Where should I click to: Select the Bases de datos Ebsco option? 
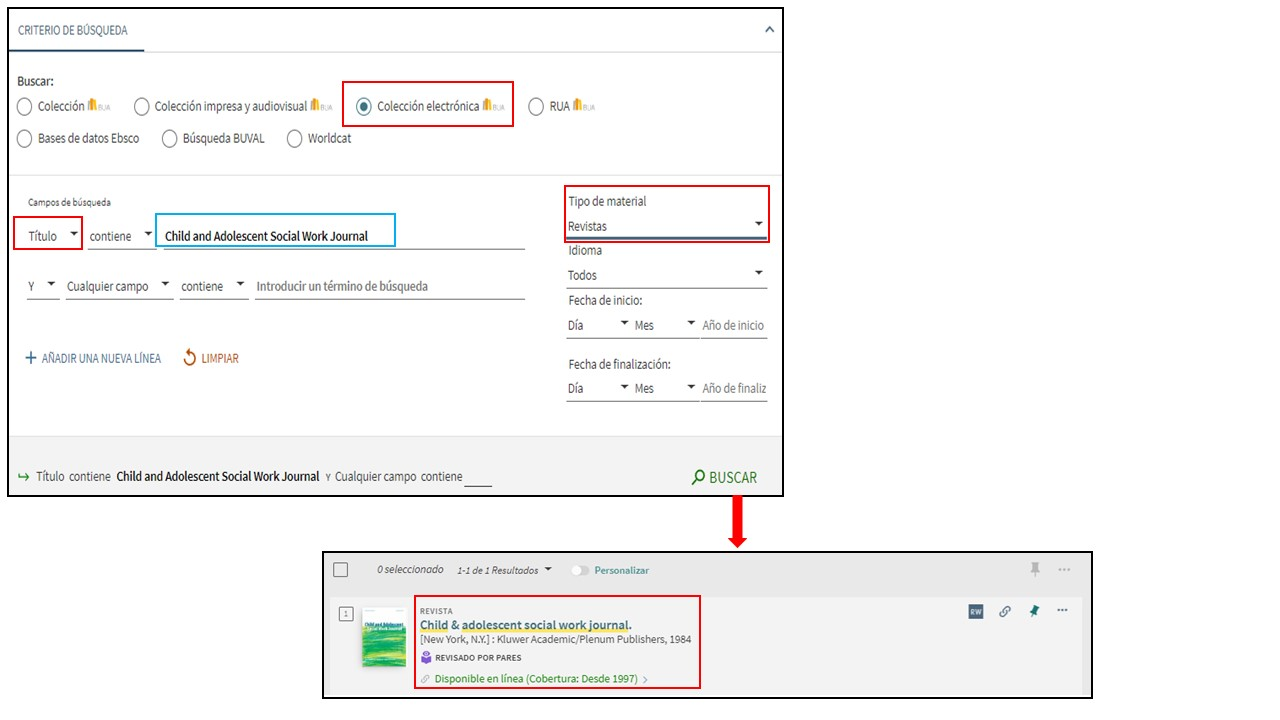coord(25,139)
